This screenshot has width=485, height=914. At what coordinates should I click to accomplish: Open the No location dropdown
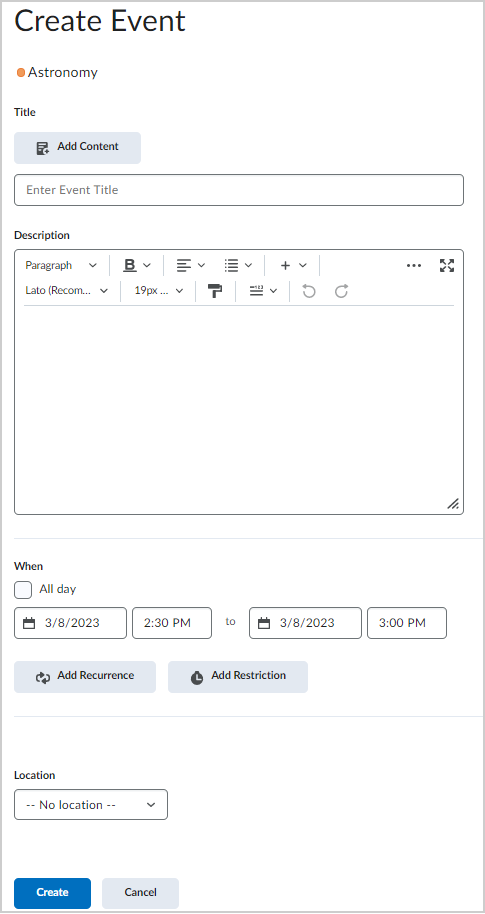[x=91, y=804]
